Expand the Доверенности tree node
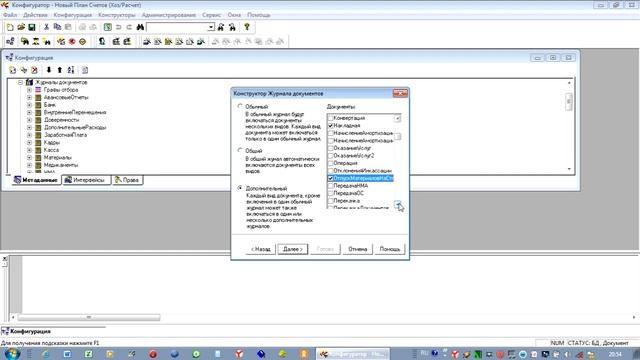640x360 pixels. click(29, 120)
